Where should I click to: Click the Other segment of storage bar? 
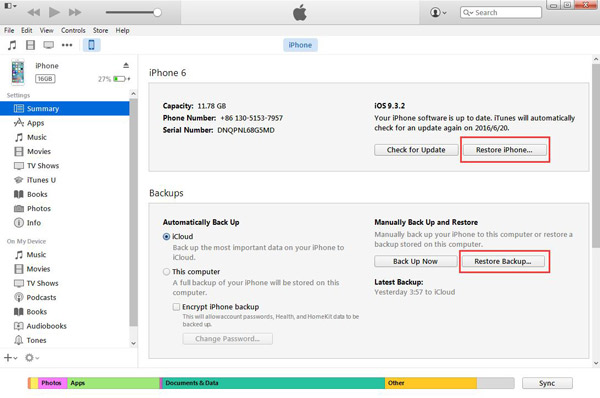tap(430, 383)
